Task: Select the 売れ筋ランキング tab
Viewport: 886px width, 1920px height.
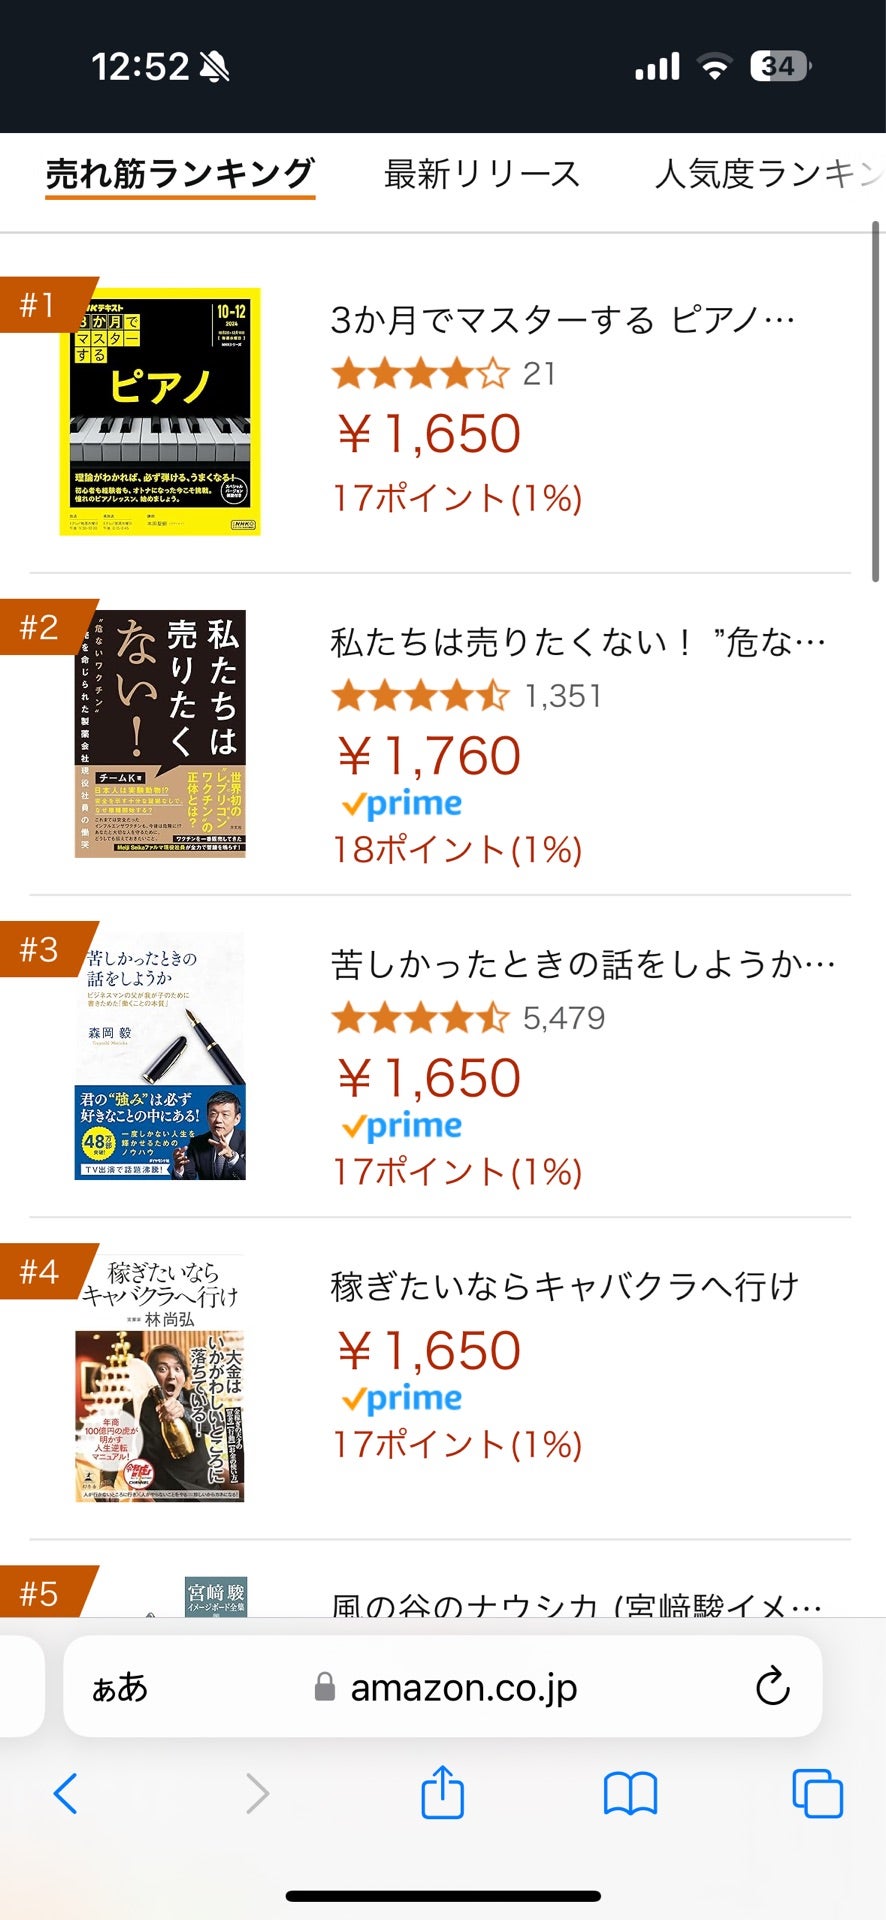Action: point(180,175)
